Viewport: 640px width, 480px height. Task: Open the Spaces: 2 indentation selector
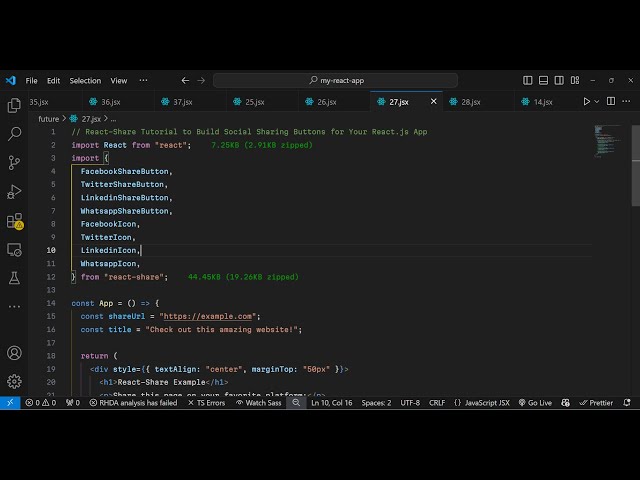(376, 403)
